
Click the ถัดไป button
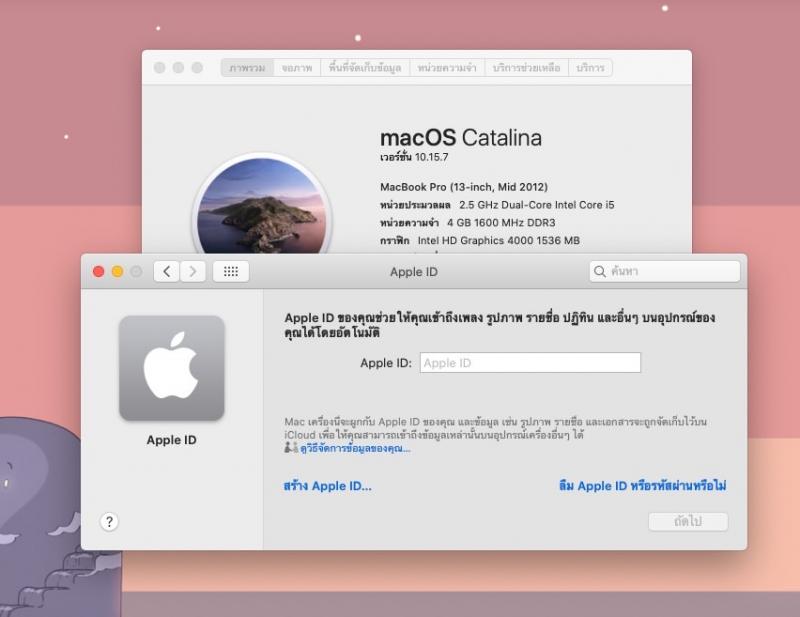[688, 522]
